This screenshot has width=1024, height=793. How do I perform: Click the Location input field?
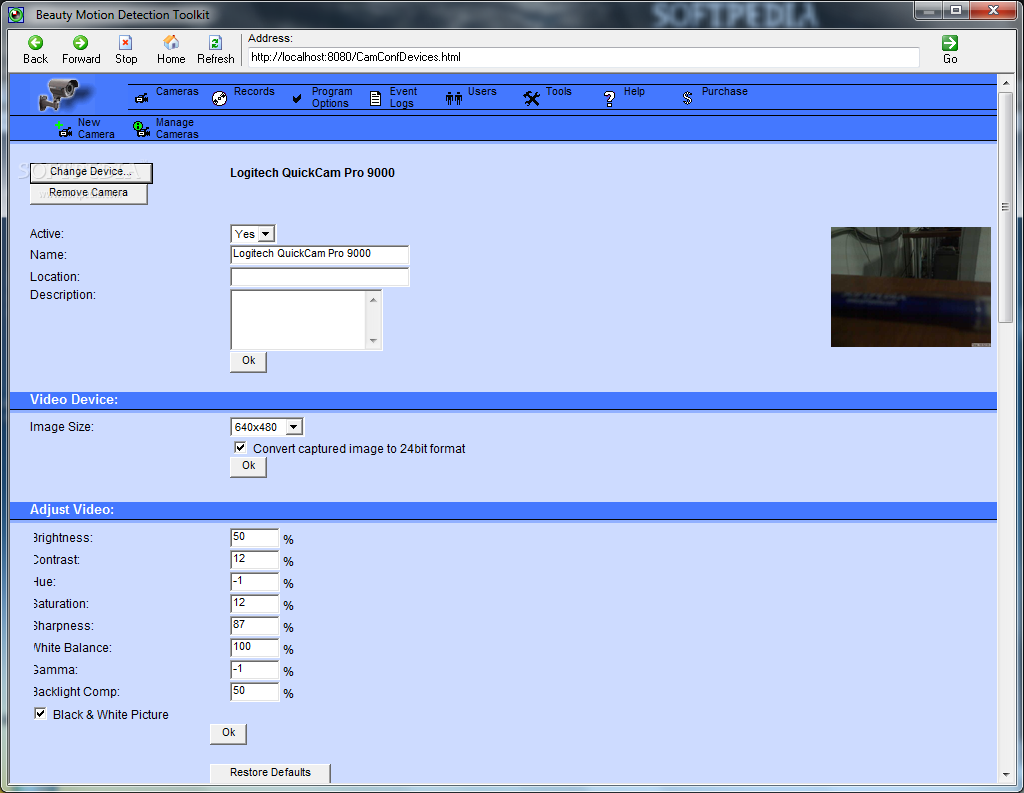[x=319, y=277]
